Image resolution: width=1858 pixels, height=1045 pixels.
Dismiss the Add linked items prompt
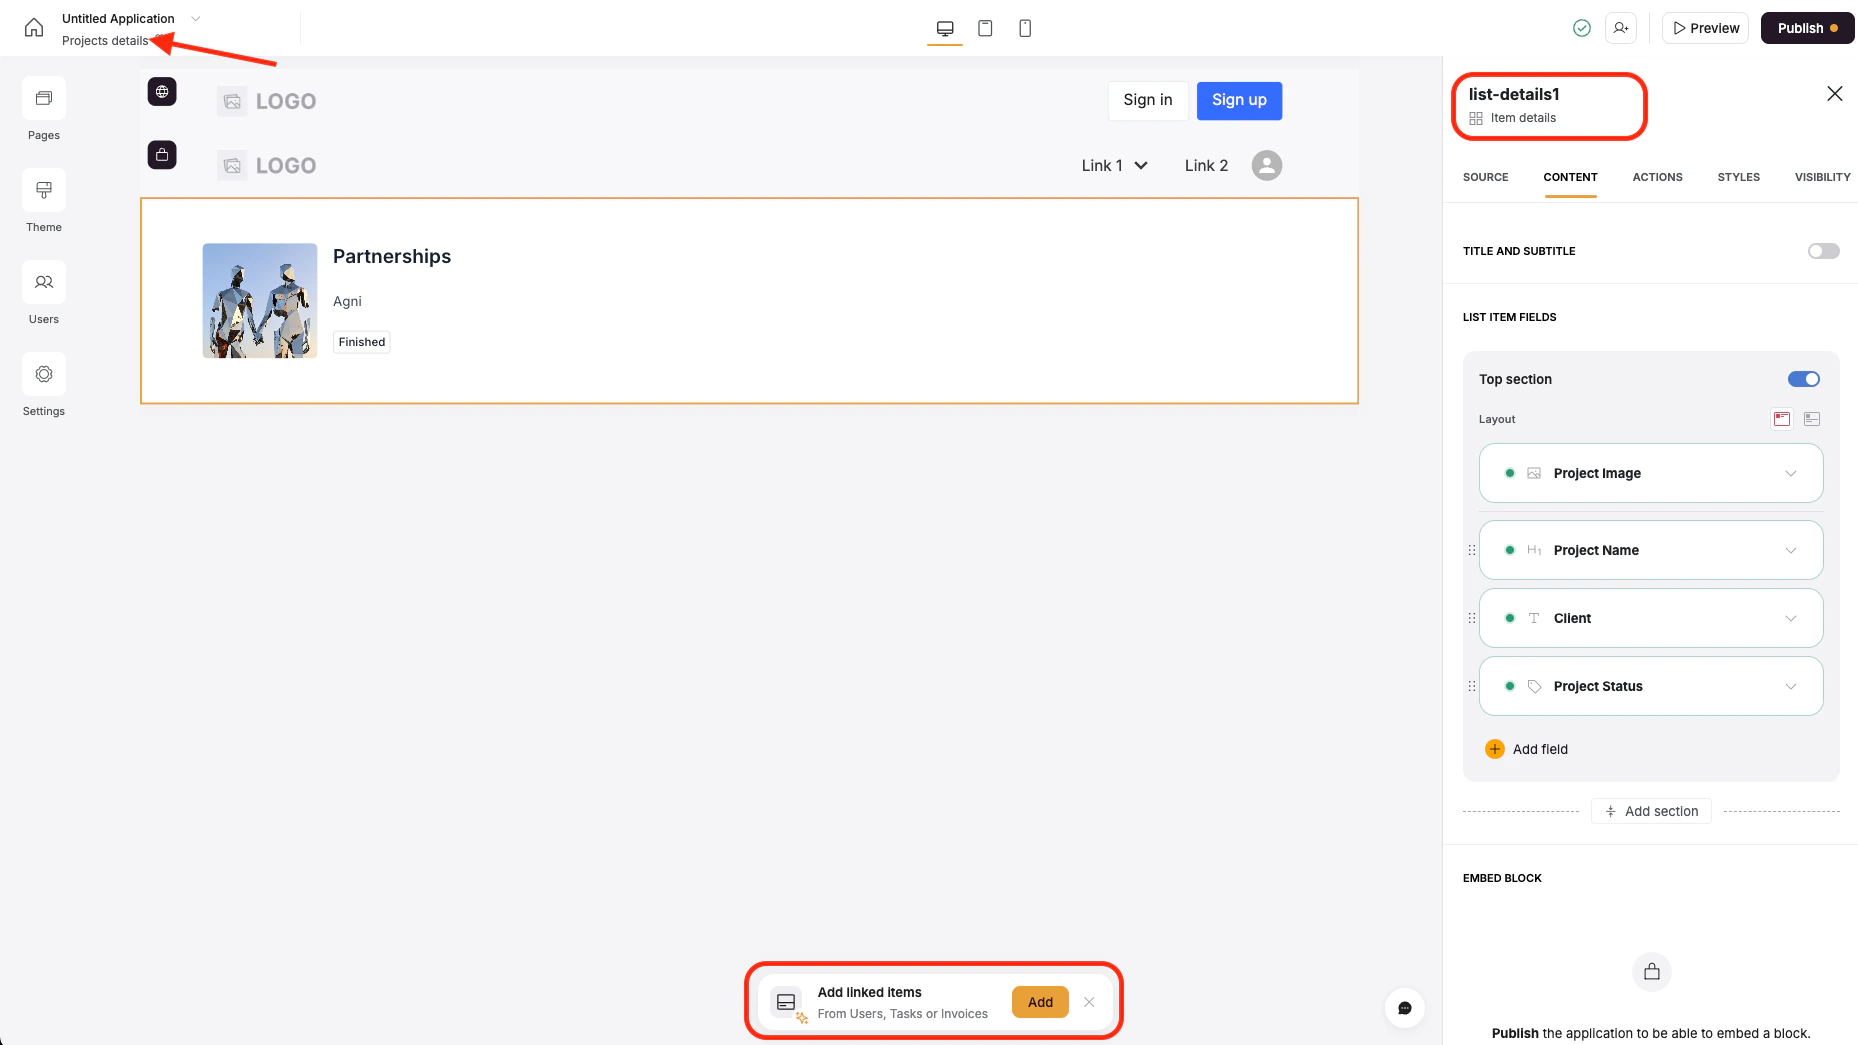pyautogui.click(x=1089, y=1002)
